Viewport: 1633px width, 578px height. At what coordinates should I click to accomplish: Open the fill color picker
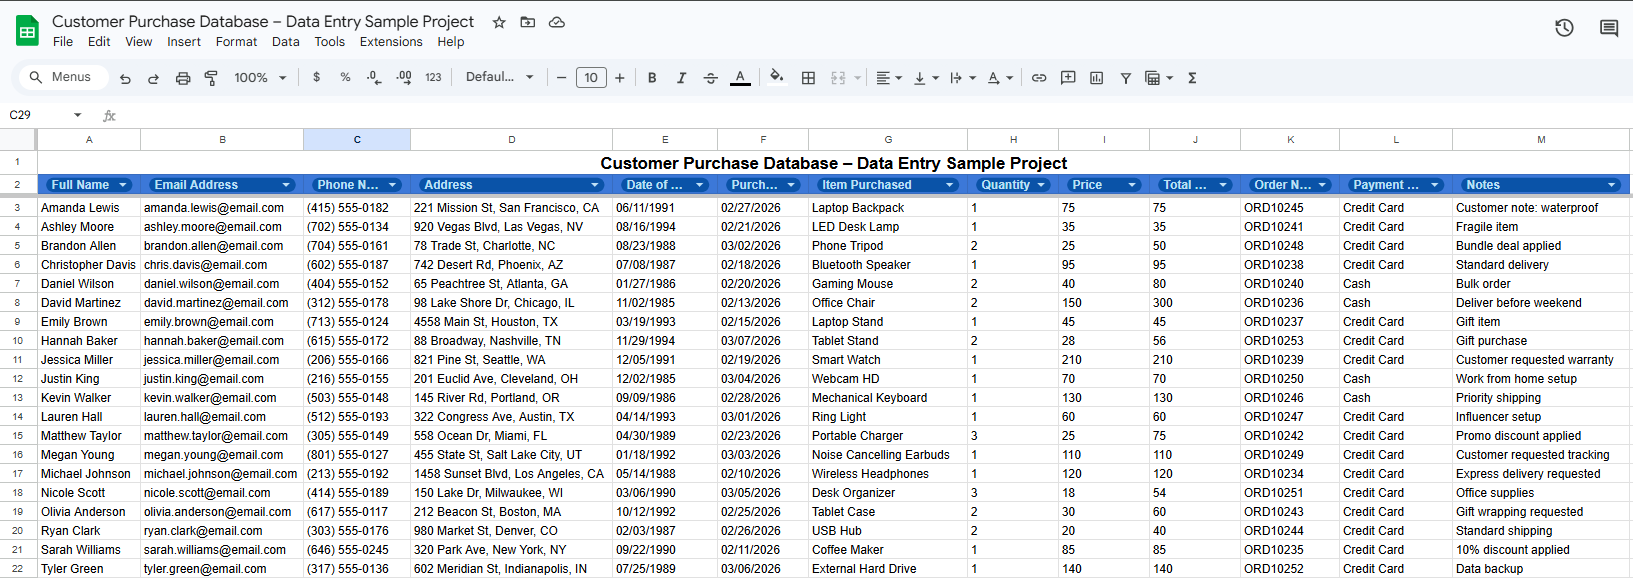click(x=776, y=77)
